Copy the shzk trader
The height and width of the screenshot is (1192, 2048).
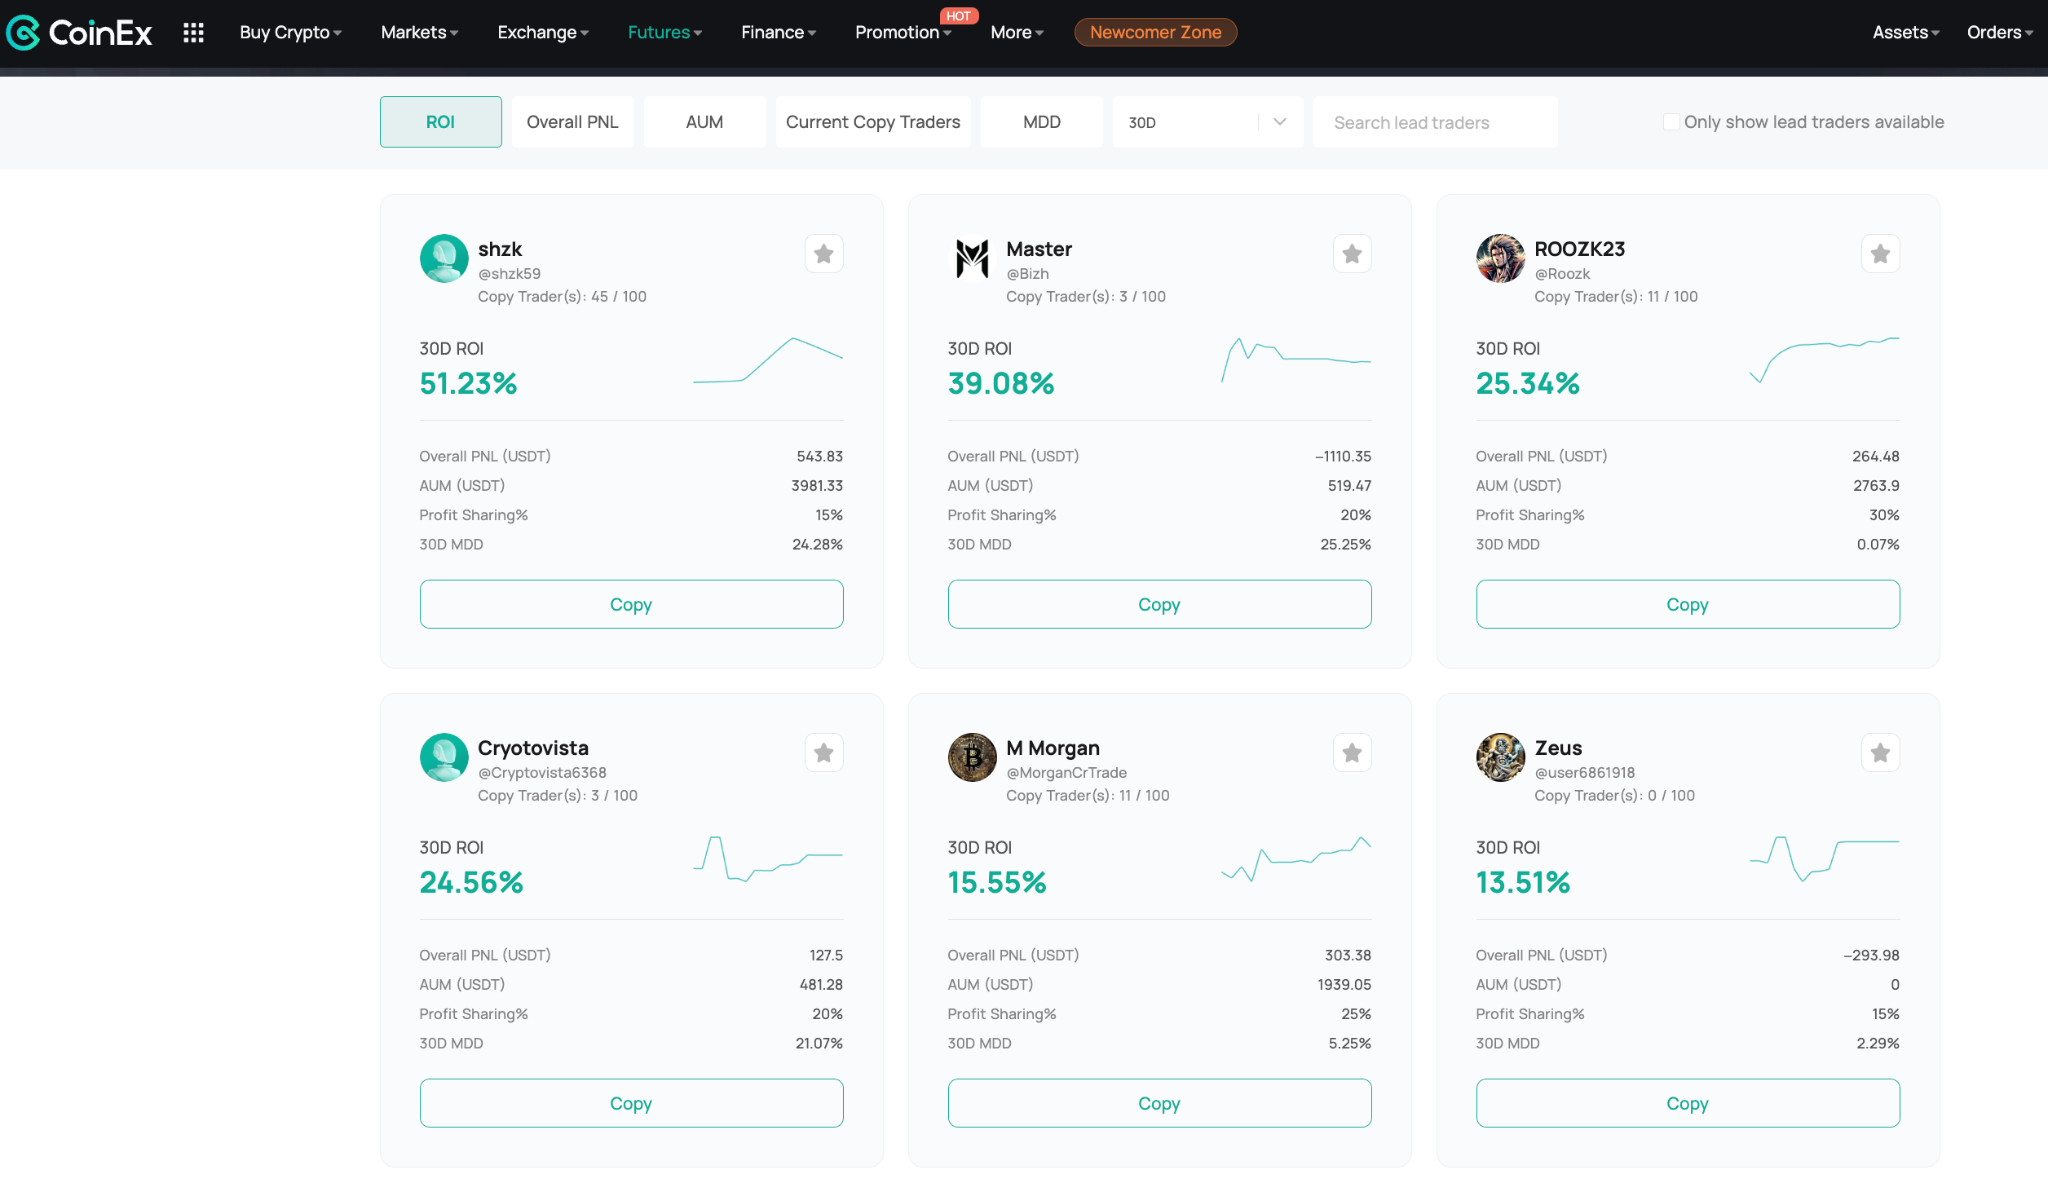(631, 605)
